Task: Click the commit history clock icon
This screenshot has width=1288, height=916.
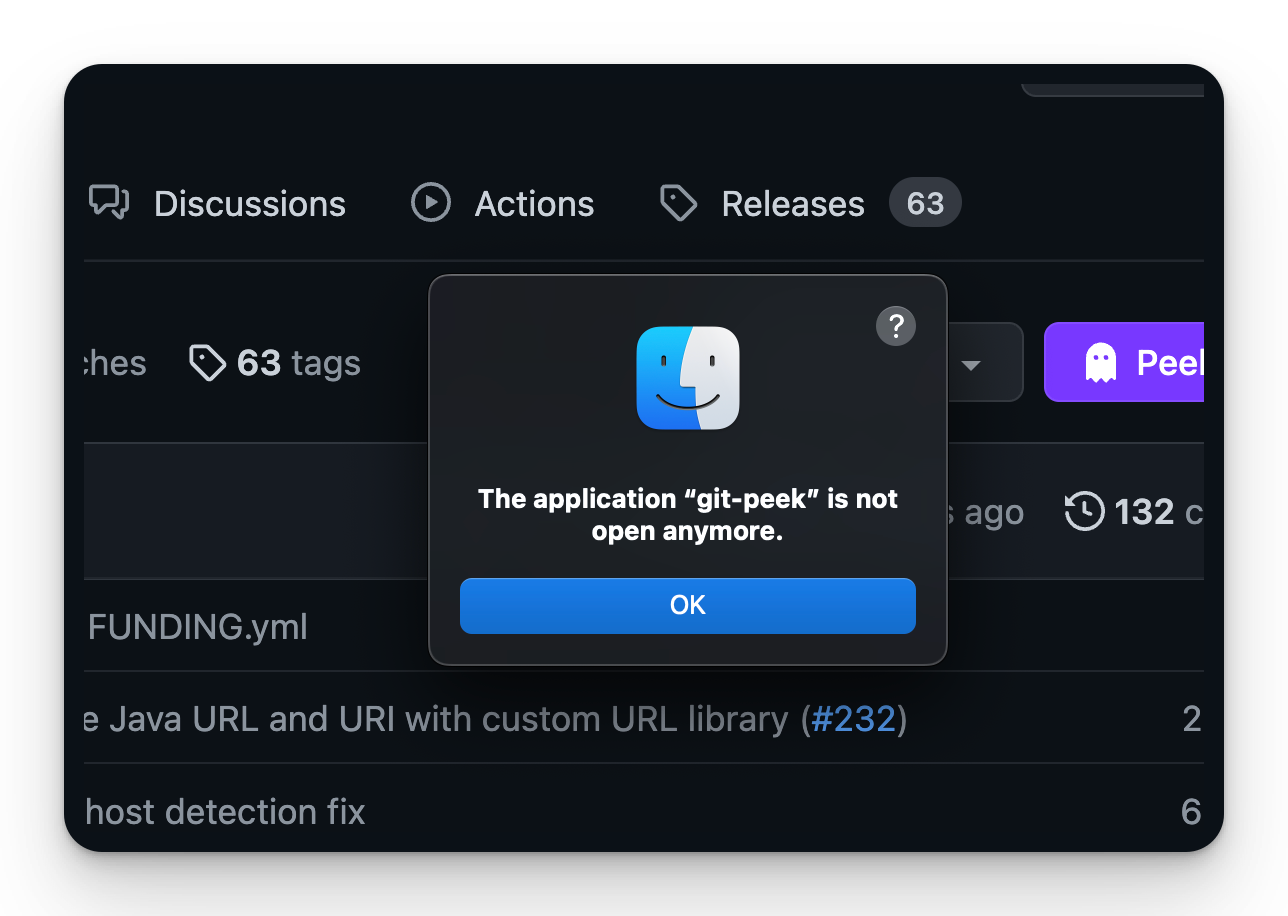Action: coord(1085,511)
